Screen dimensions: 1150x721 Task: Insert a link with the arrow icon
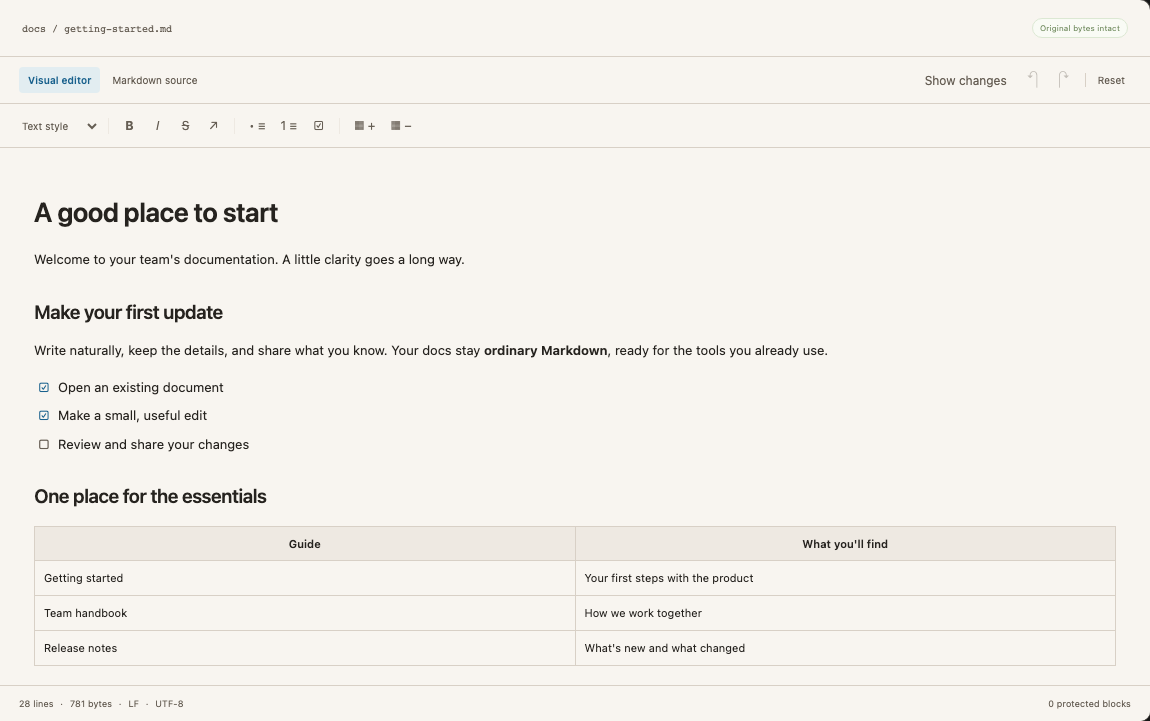coord(213,126)
